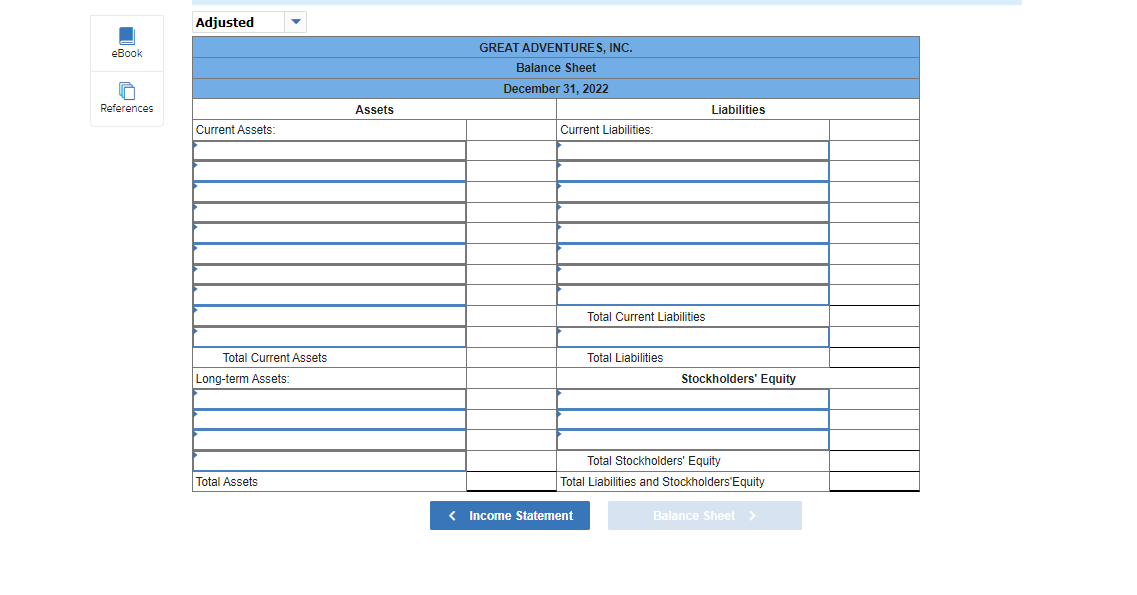Expand the Adjusted dropdown arrow
1137x595 pixels.
(296, 22)
